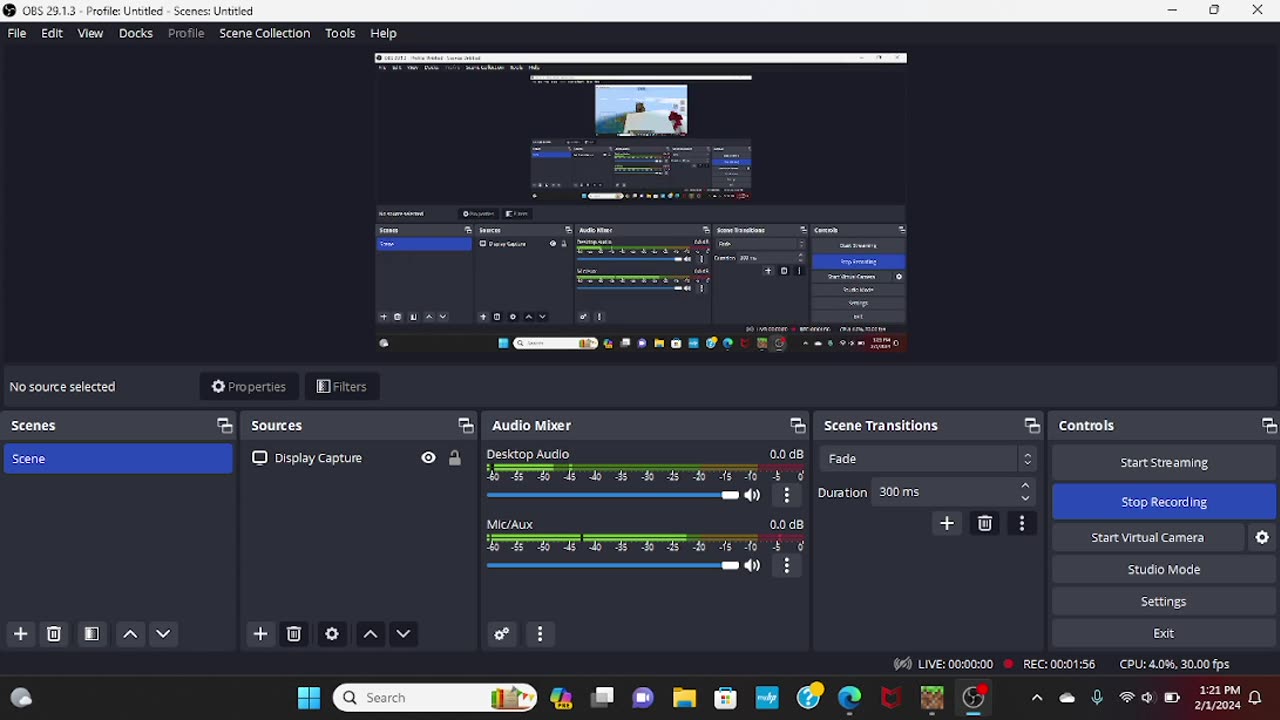Adjust Mic/Aux volume slider
Image resolution: width=1280 pixels, height=720 pixels.
coord(613,566)
